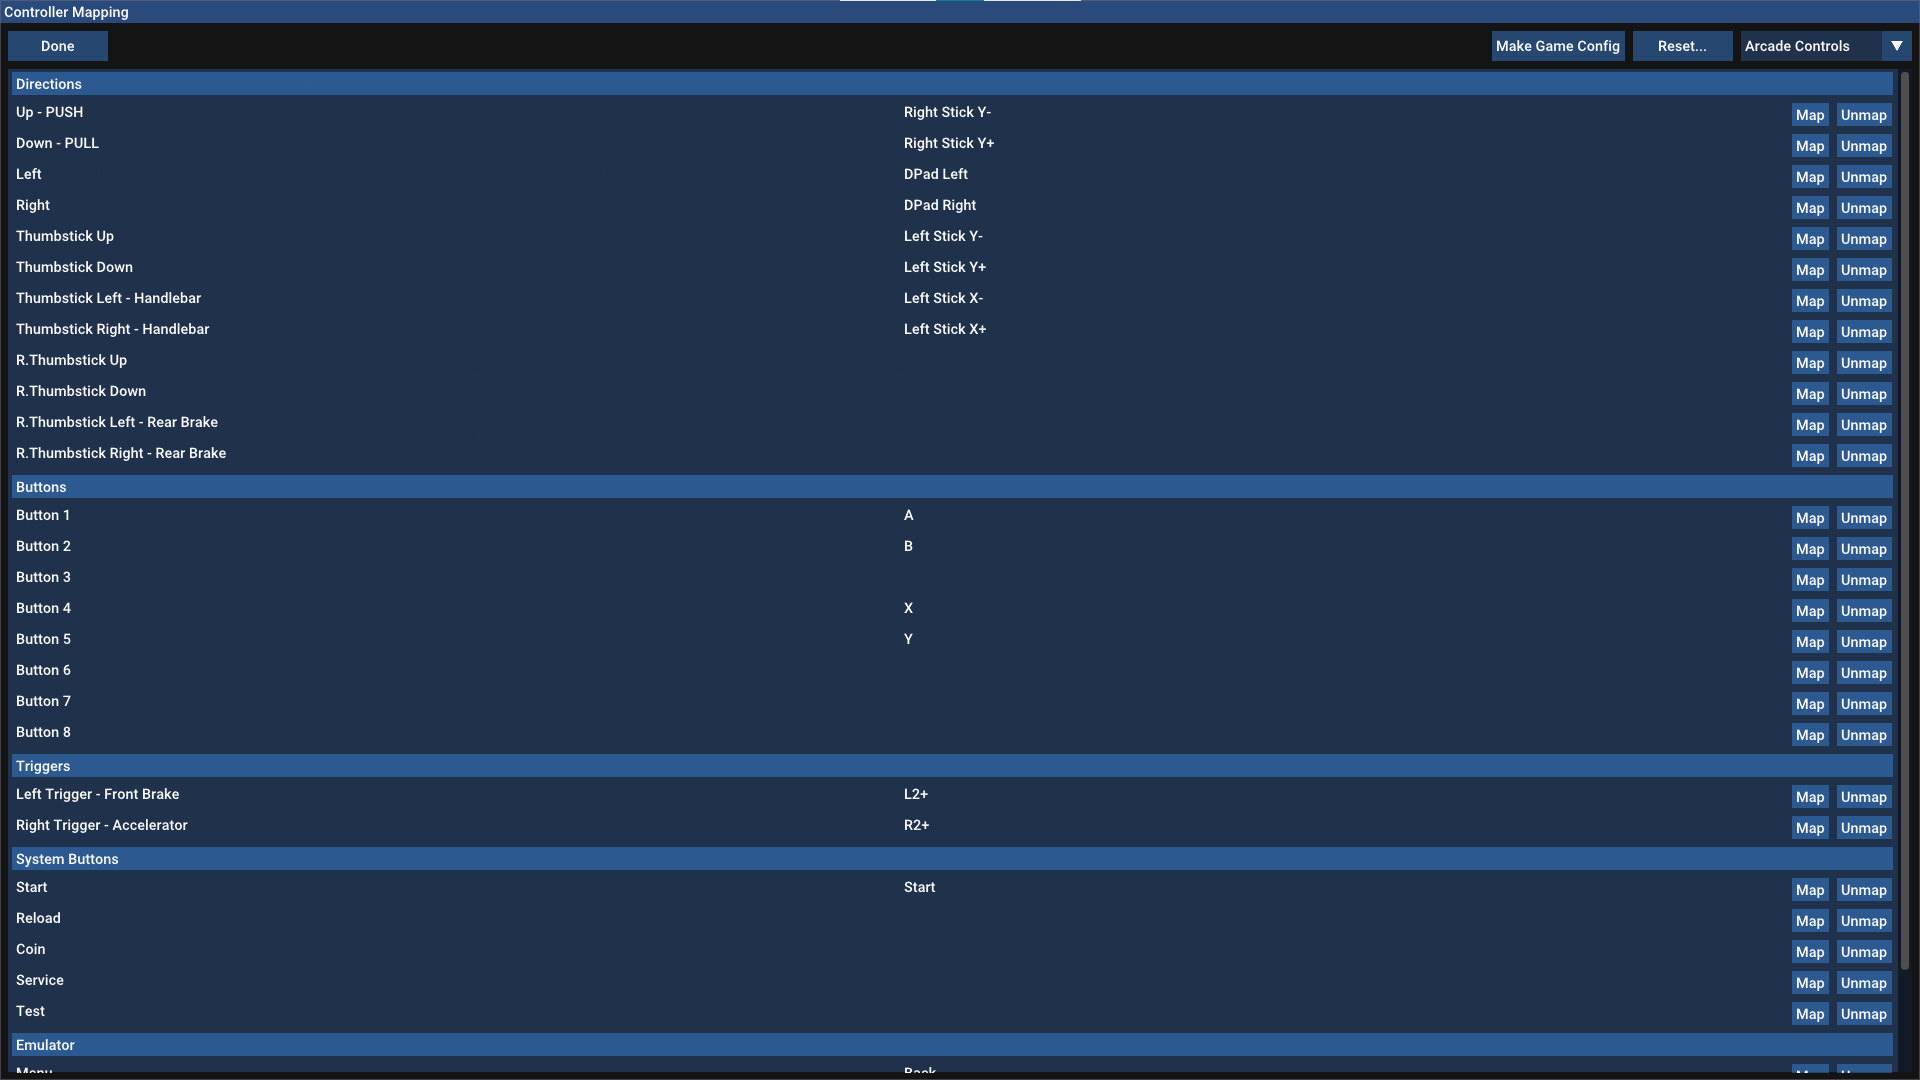The width and height of the screenshot is (1920, 1080).
Task: Click the Done button
Action: pos(57,46)
